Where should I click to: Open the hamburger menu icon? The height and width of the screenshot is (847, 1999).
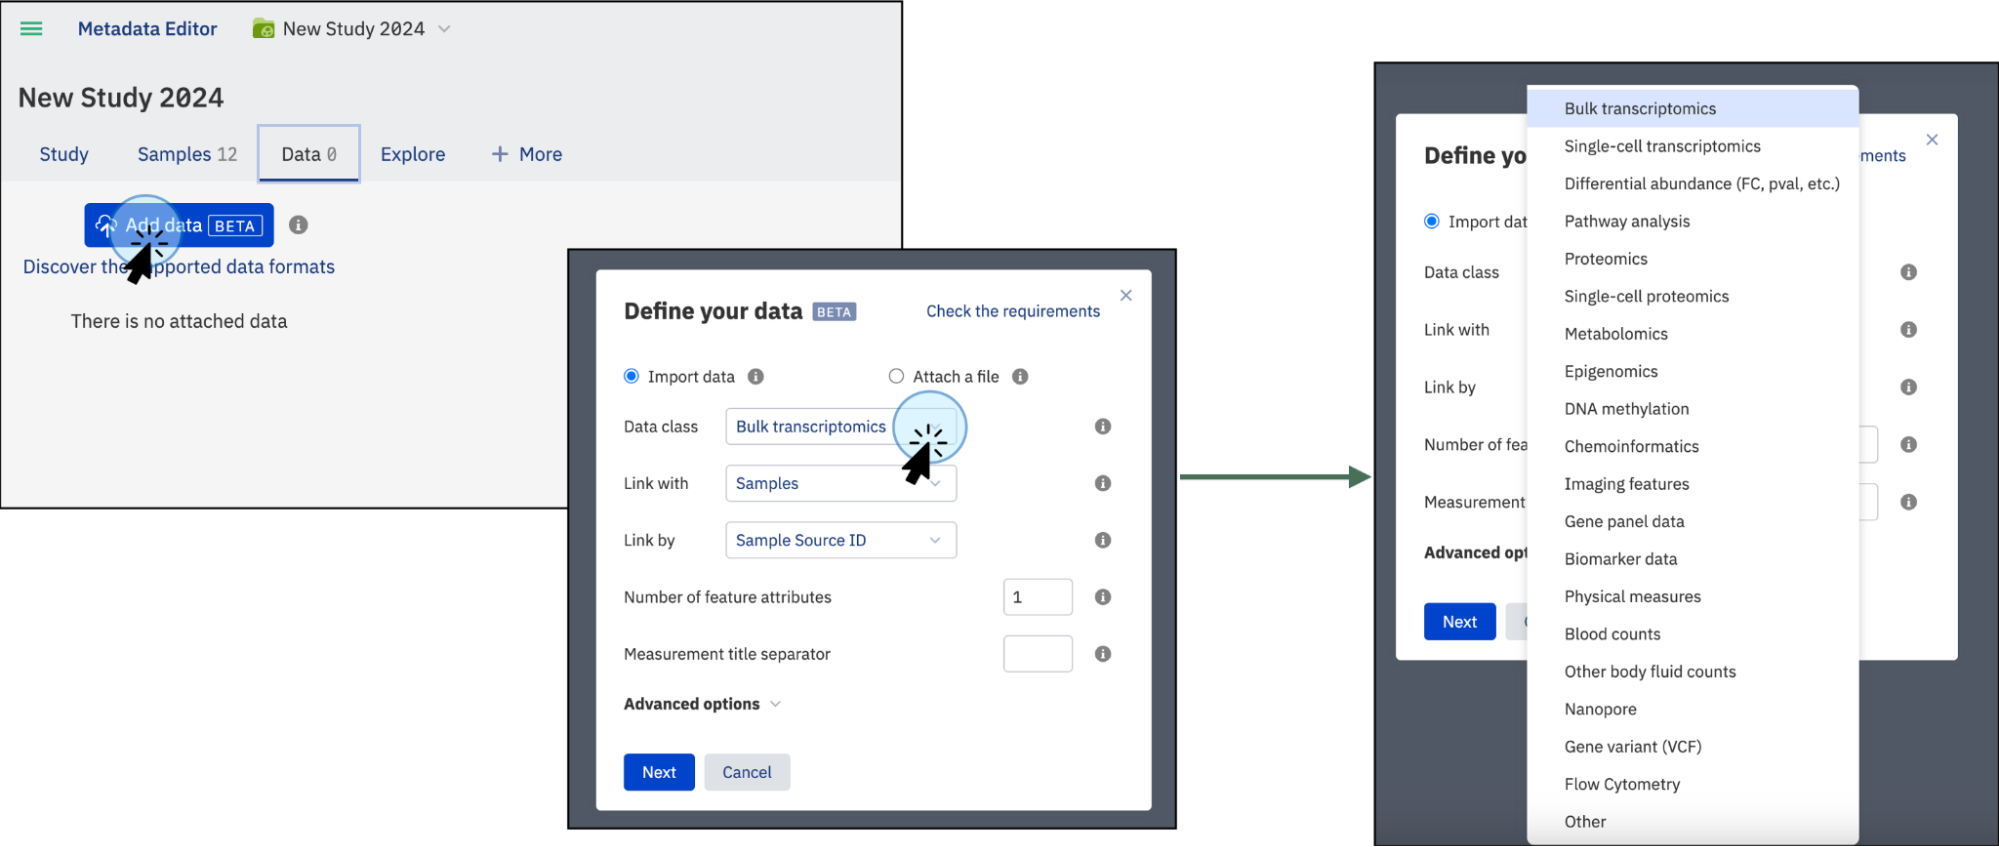click(x=31, y=29)
